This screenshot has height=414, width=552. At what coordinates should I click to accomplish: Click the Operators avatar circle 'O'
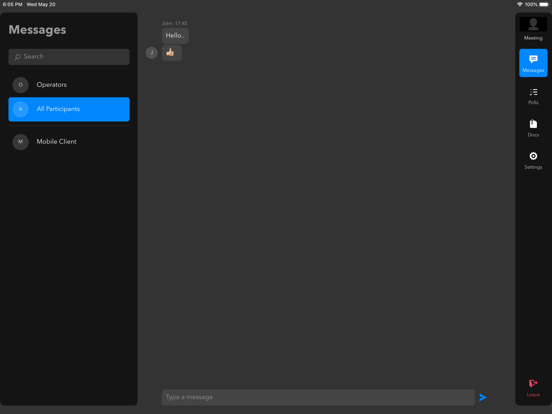click(20, 85)
